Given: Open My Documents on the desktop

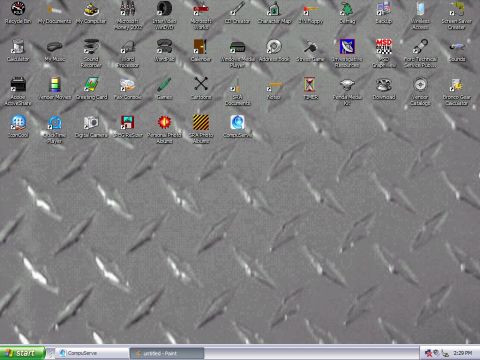Looking at the screenshot, I should (54, 9).
